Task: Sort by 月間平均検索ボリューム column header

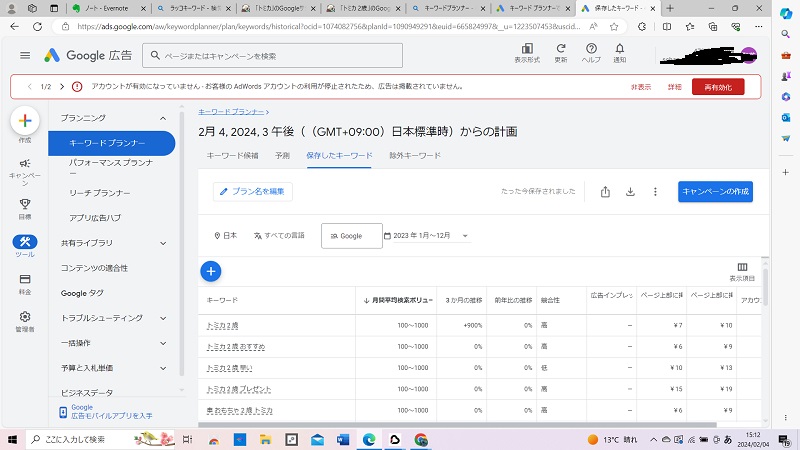Action: (x=398, y=301)
